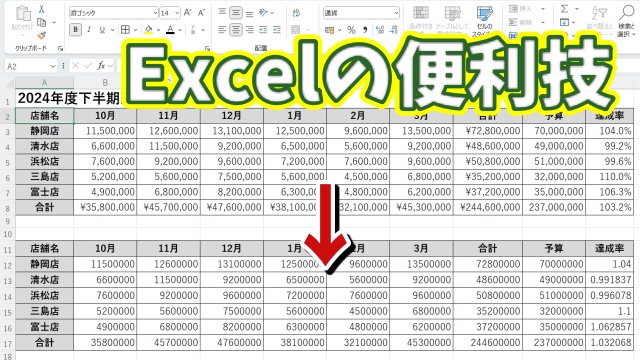The height and width of the screenshot is (360, 640).
Task: Decrease font size with smaller A icon
Action: tap(201, 13)
